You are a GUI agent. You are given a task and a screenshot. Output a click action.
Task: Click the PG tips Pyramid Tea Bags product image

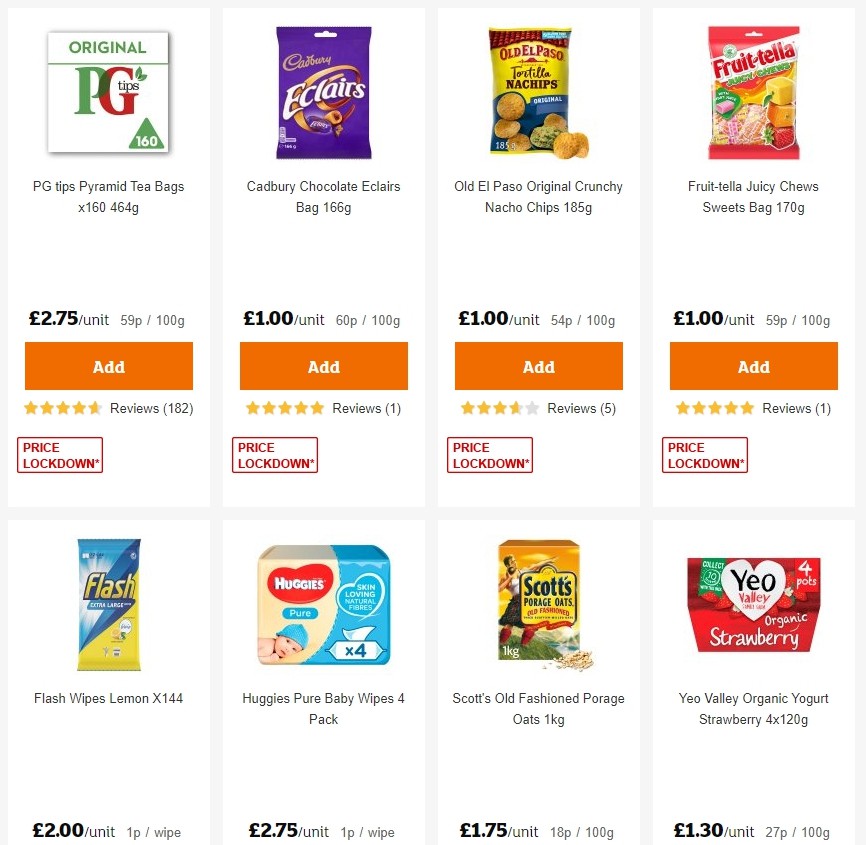[x=108, y=92]
